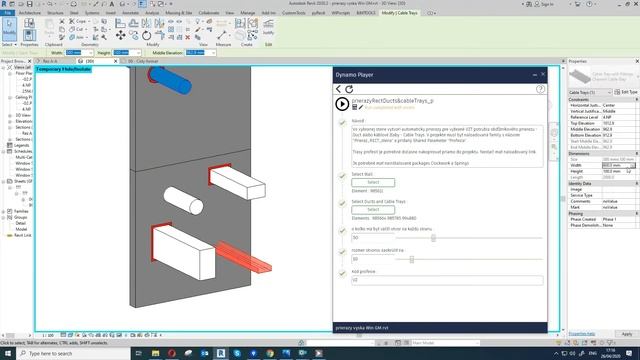Click the Type Properties icon in ribbon

coord(29,23)
